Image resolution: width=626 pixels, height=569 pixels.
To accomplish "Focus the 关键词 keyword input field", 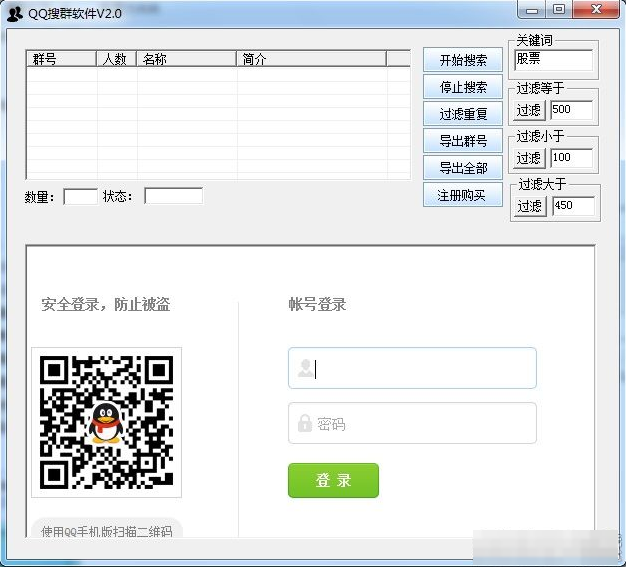I will [553, 60].
